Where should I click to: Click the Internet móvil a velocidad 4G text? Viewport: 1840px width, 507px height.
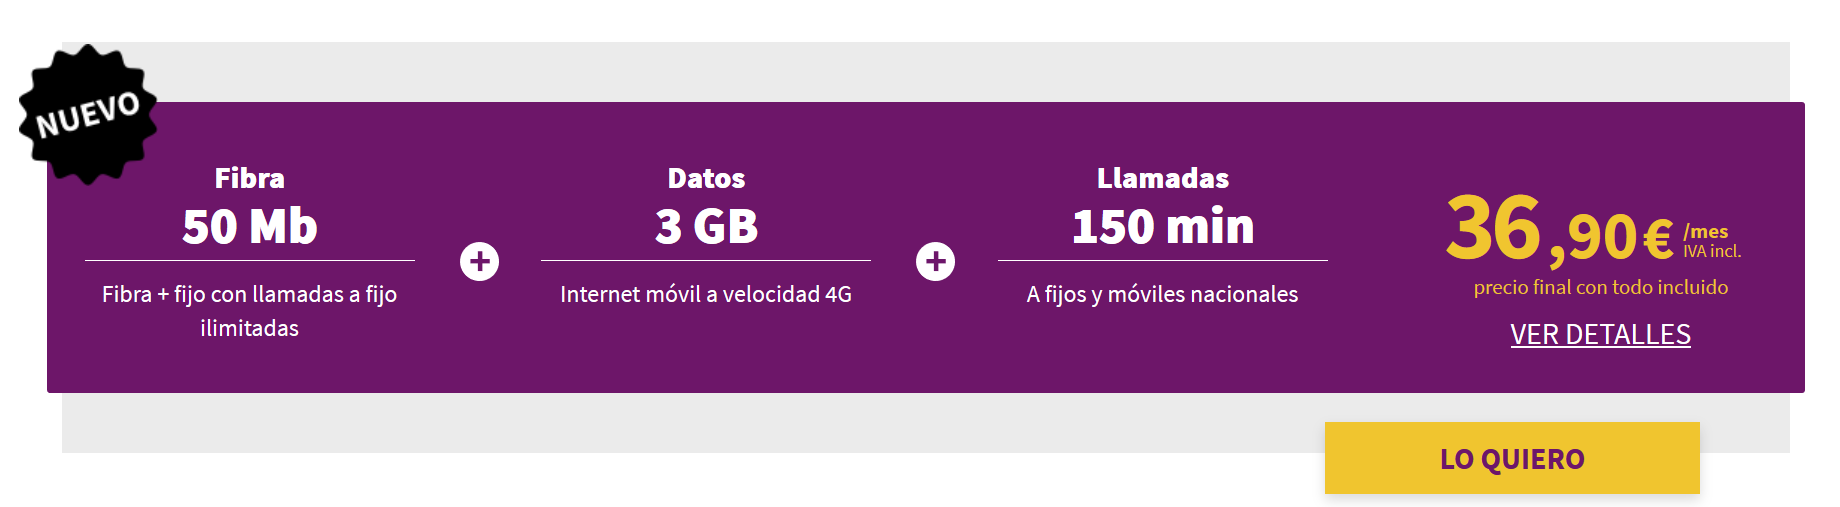(x=706, y=294)
